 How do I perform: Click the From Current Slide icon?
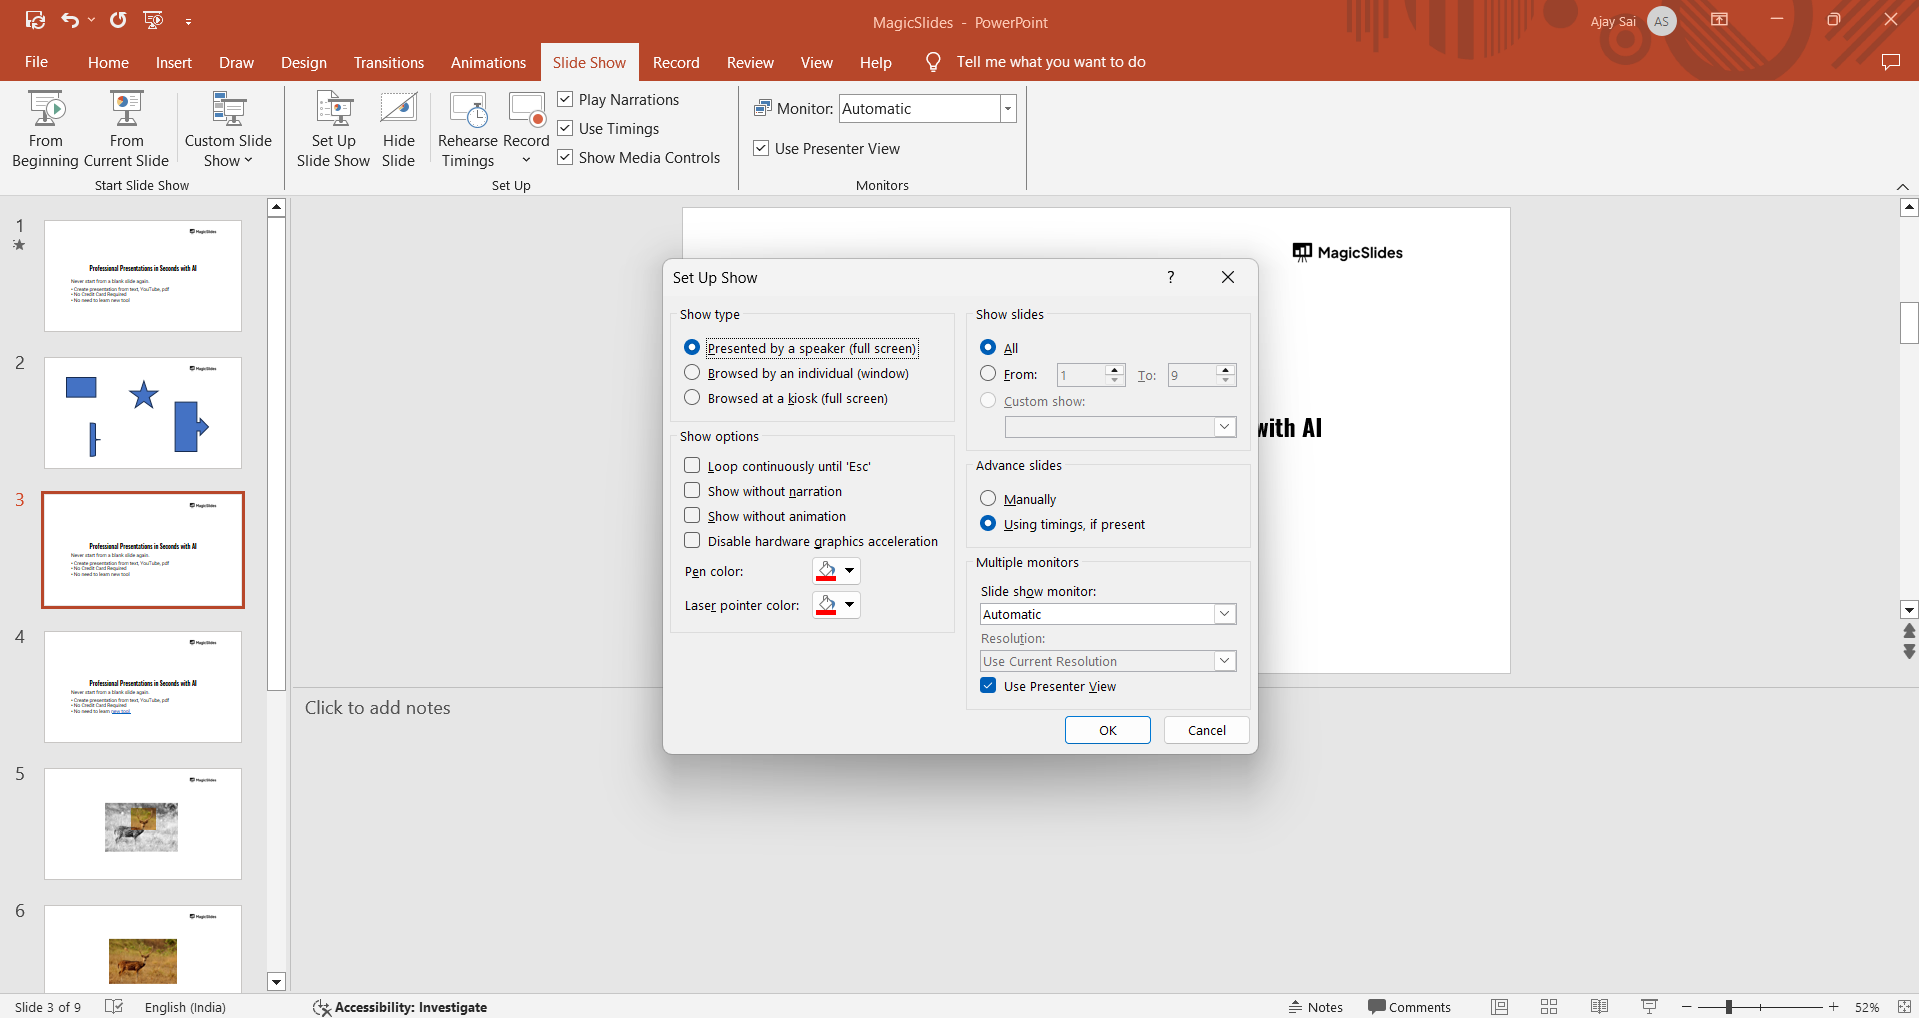coord(126,109)
